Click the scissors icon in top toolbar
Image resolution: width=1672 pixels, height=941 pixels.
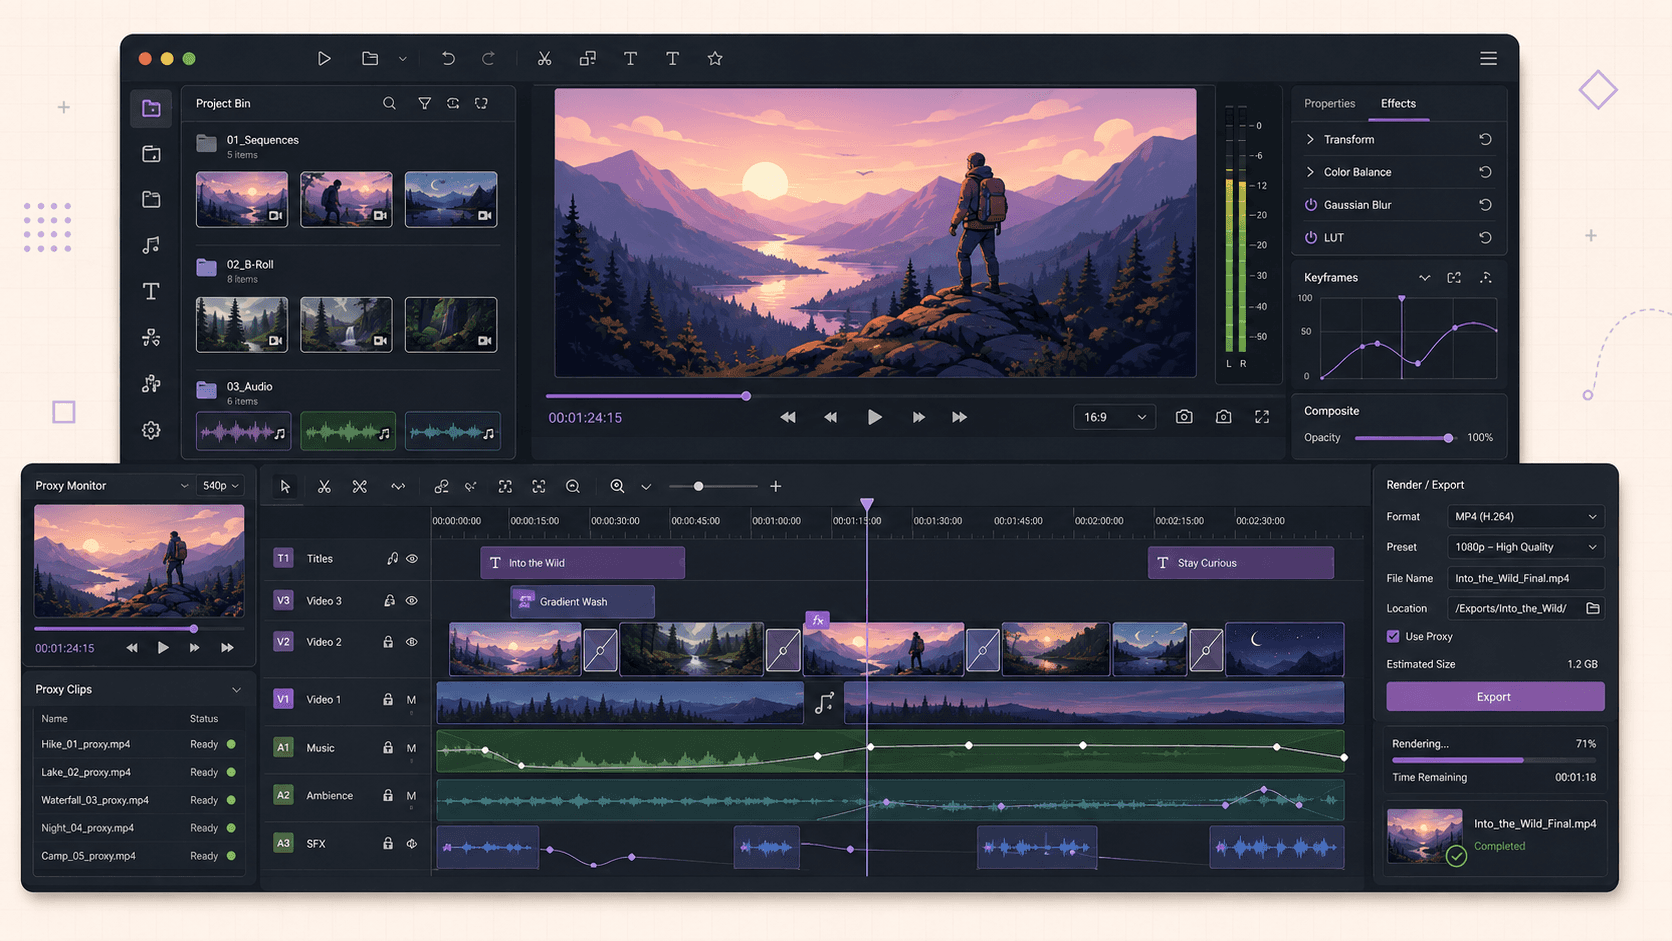tap(544, 59)
